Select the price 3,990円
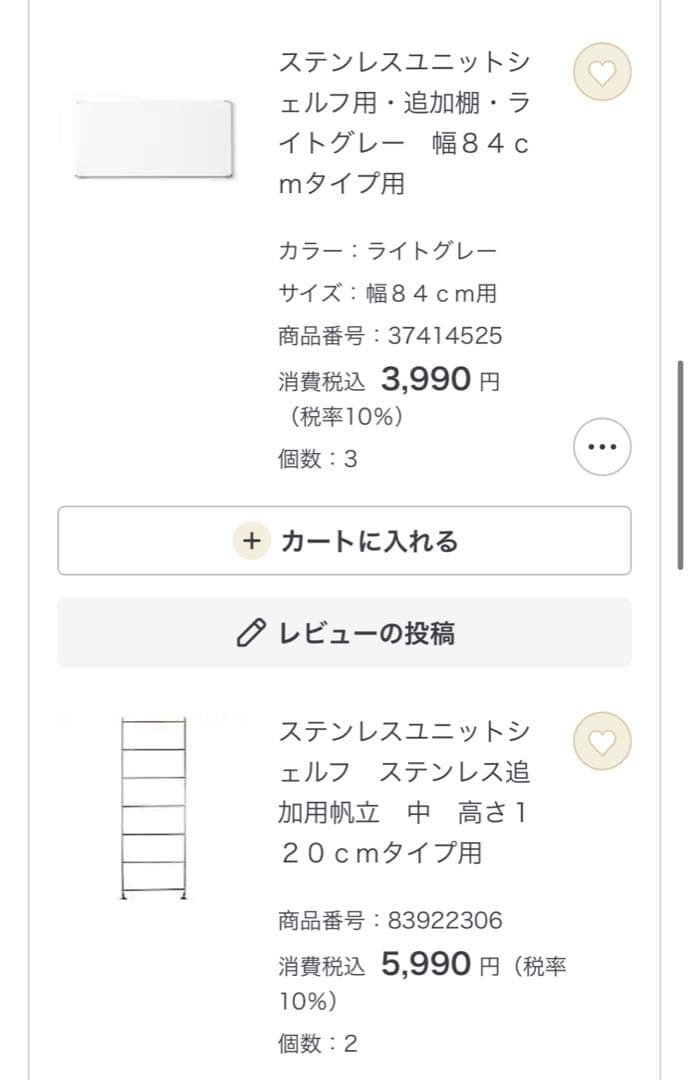The image size is (690, 1080). [430, 379]
